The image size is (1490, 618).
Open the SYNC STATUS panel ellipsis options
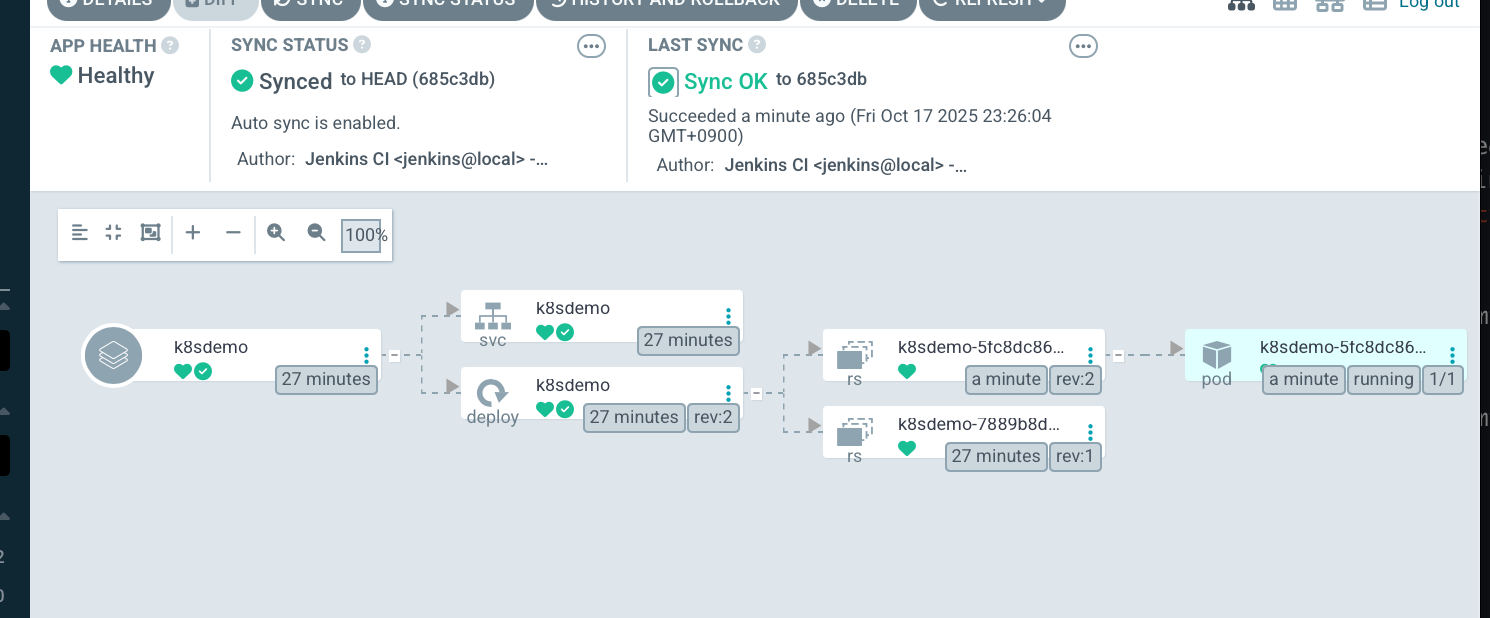591,46
